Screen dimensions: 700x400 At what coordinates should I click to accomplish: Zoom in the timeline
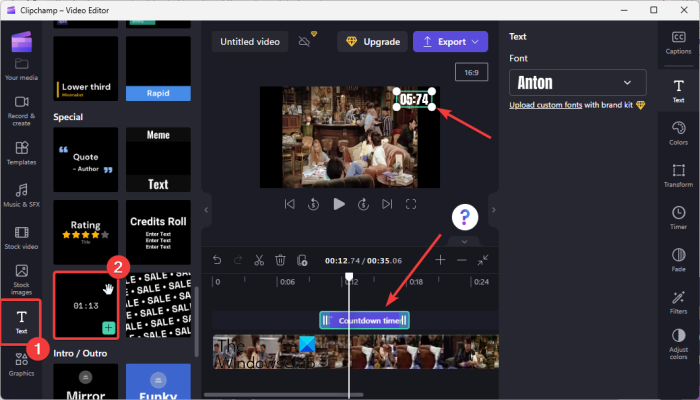[x=440, y=260]
